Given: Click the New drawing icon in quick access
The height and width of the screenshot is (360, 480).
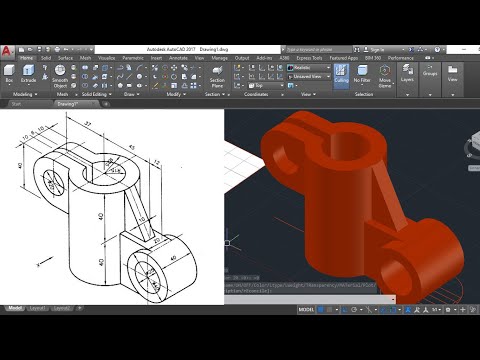Looking at the screenshot, I should coord(22,49).
